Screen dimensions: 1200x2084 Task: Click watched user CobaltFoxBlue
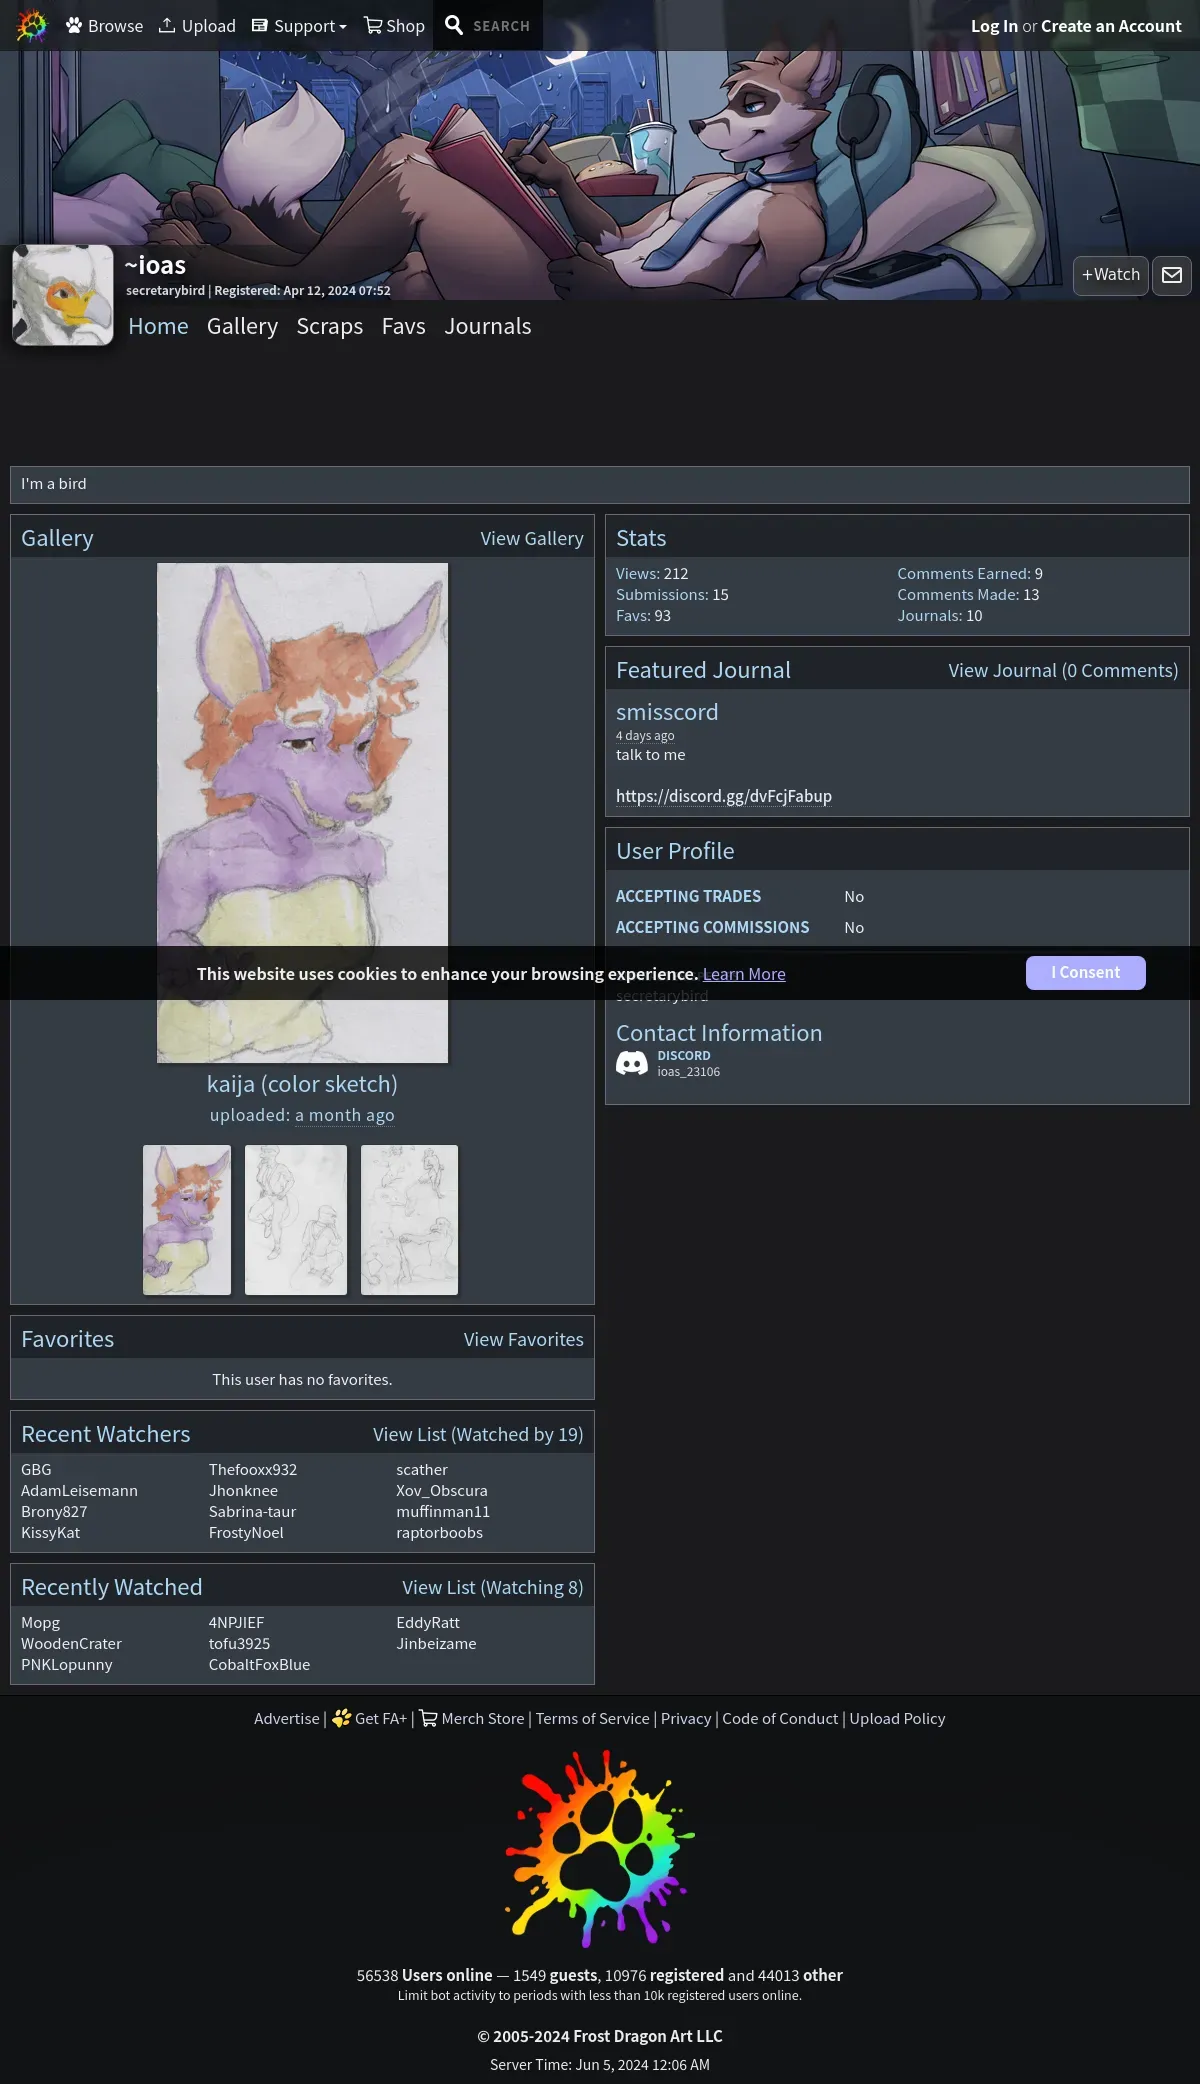tap(259, 1664)
